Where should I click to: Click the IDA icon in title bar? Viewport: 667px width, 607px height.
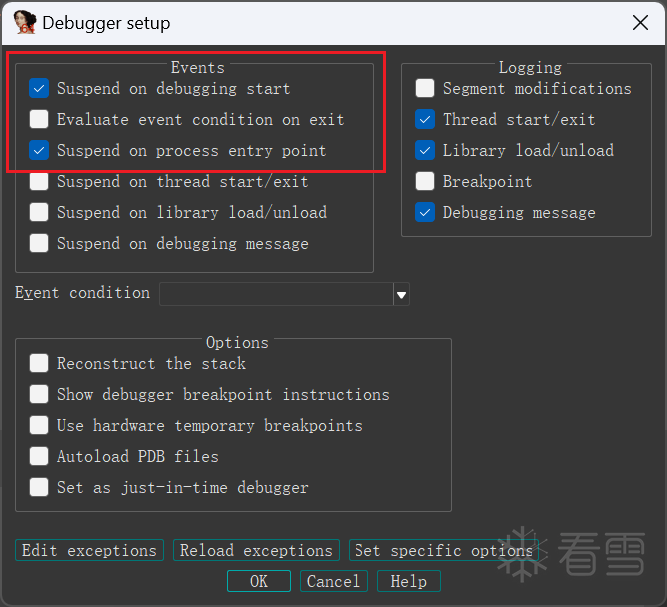pos(24,22)
